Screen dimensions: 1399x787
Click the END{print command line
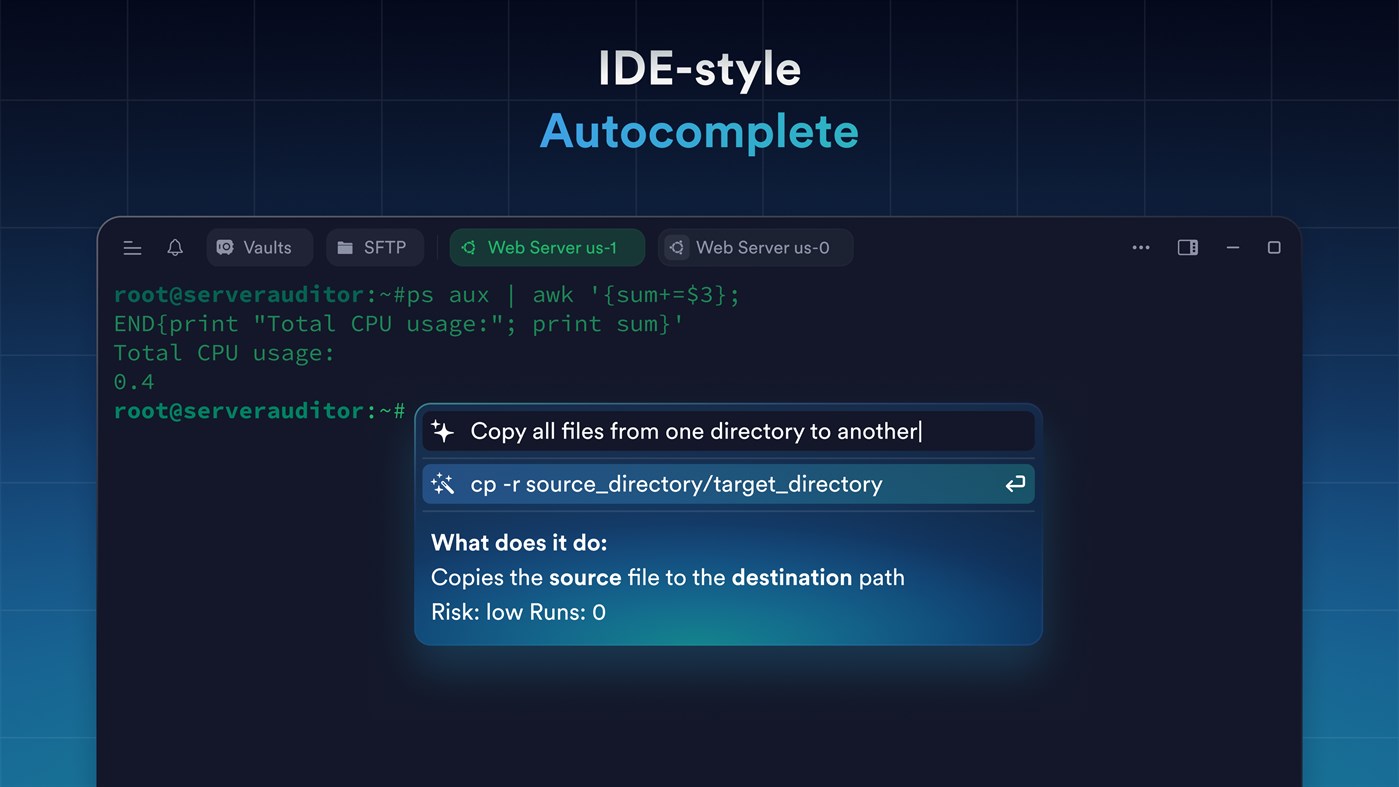(x=399, y=324)
